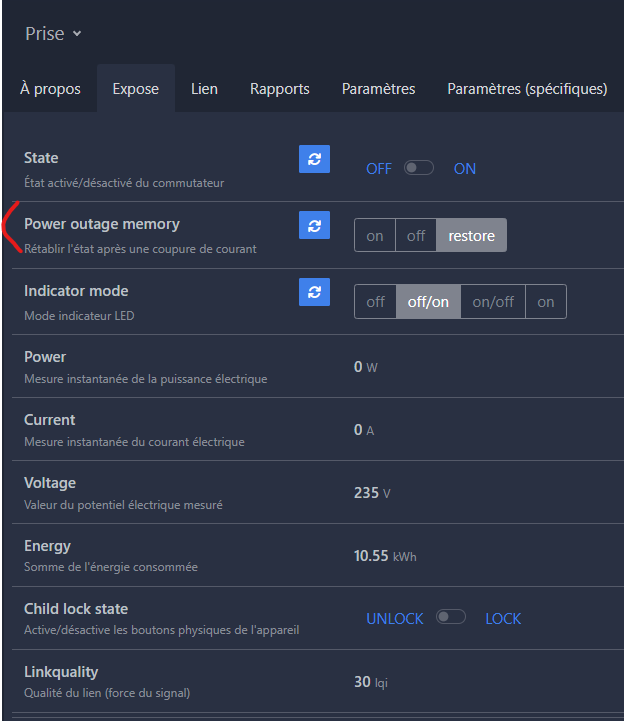Set Indicator mode to off
The height and width of the screenshot is (721, 624).
[375, 302]
